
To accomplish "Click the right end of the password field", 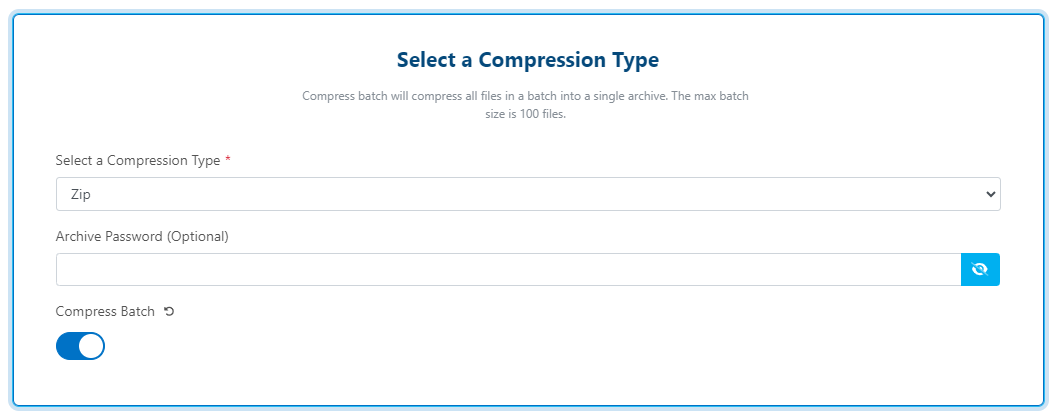I will pyautogui.click(x=940, y=270).
